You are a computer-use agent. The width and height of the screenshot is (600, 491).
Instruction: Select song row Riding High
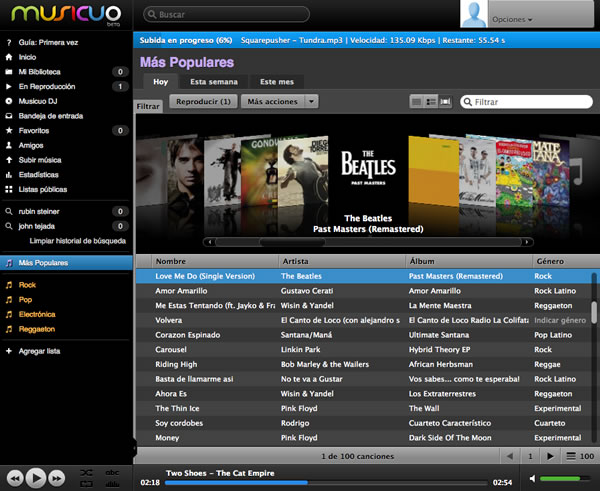[364, 364]
